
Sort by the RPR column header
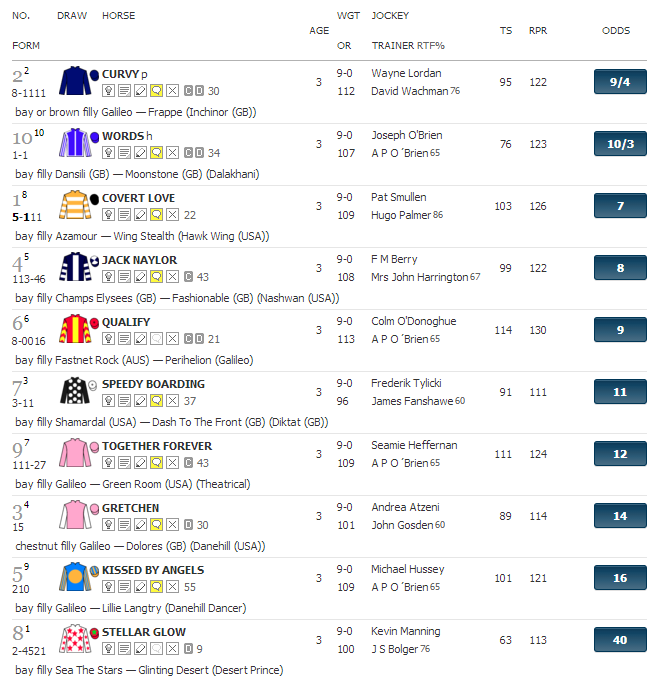click(538, 30)
